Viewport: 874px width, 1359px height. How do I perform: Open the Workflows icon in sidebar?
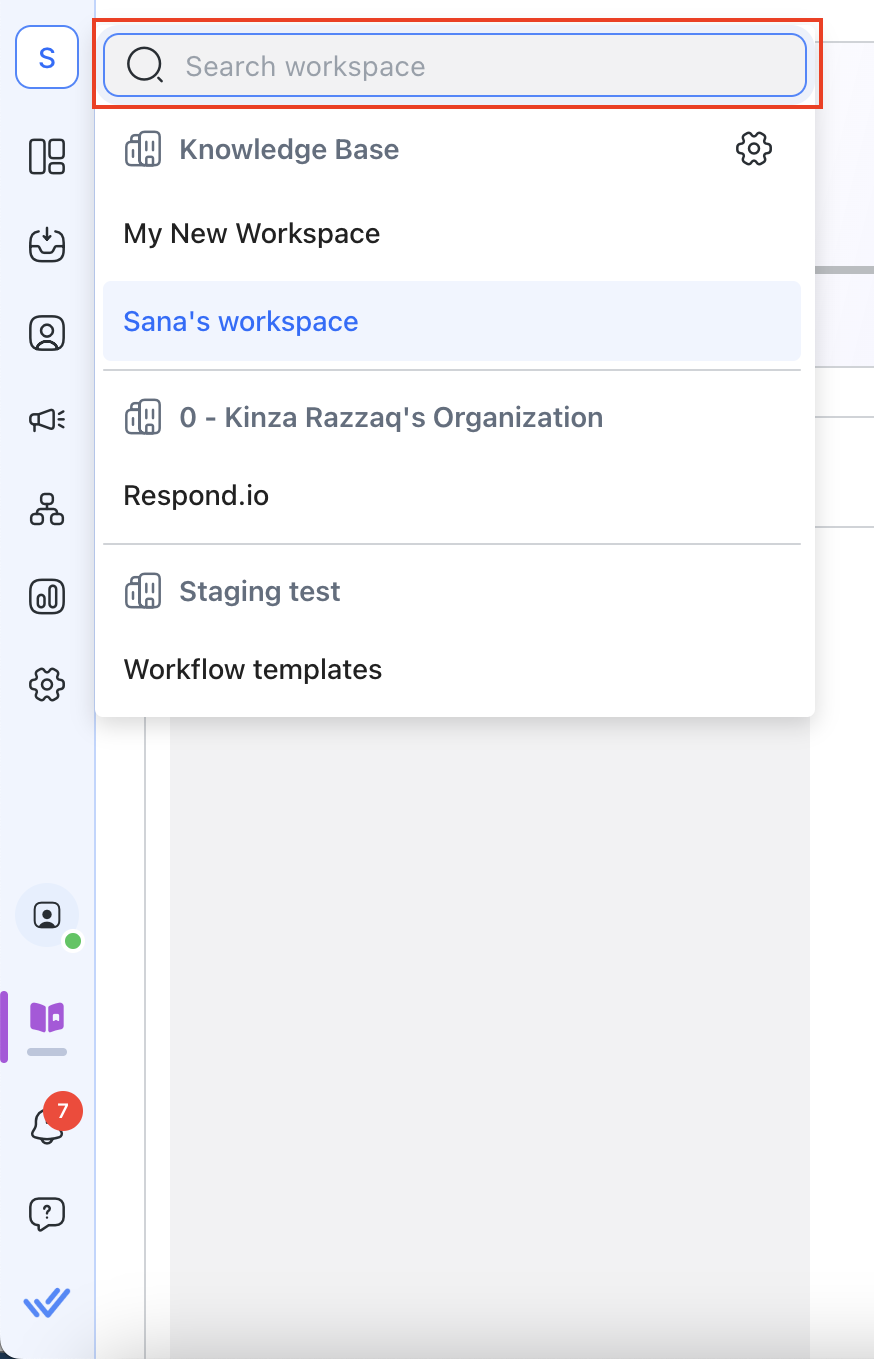point(47,509)
